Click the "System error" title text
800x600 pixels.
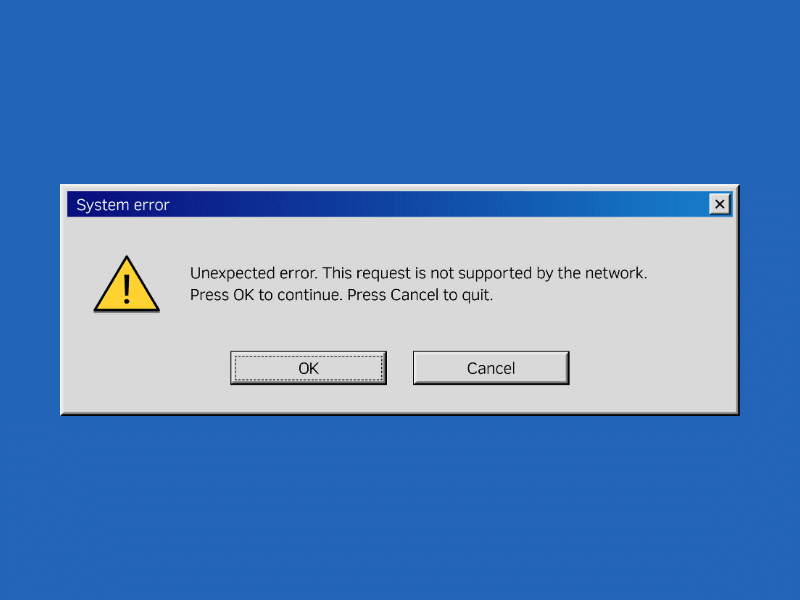[x=122, y=205]
